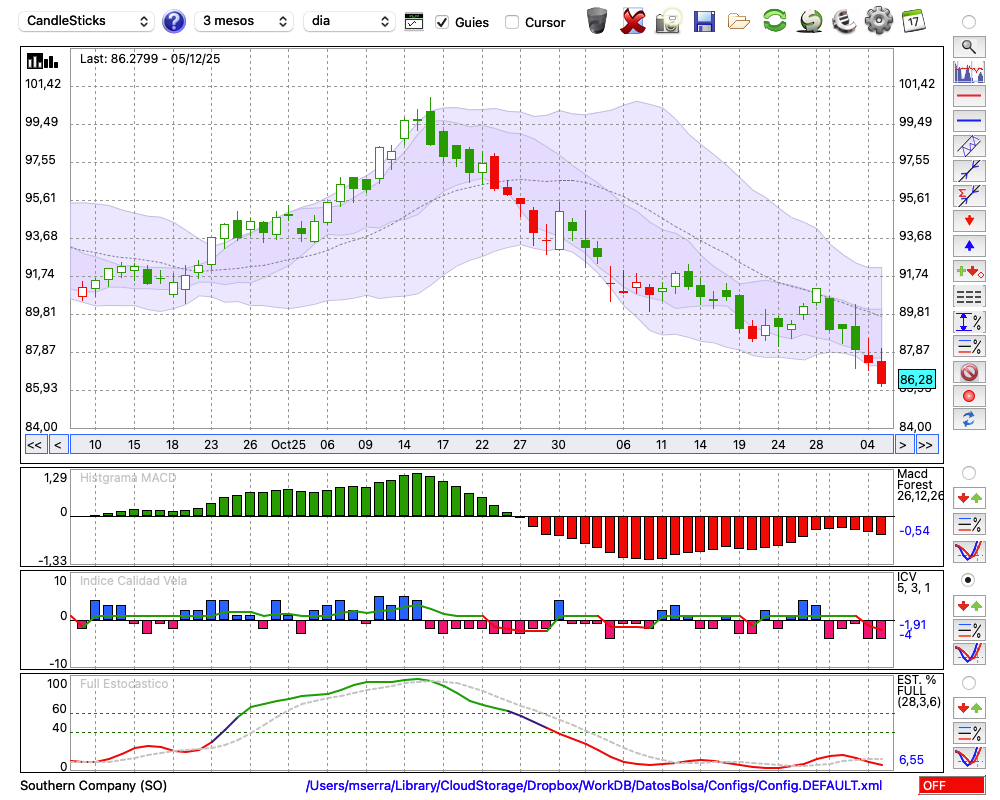The width and height of the screenshot is (1000, 800).
Task: Open the CandleSticks chart type dropdown
Action: [88, 21]
